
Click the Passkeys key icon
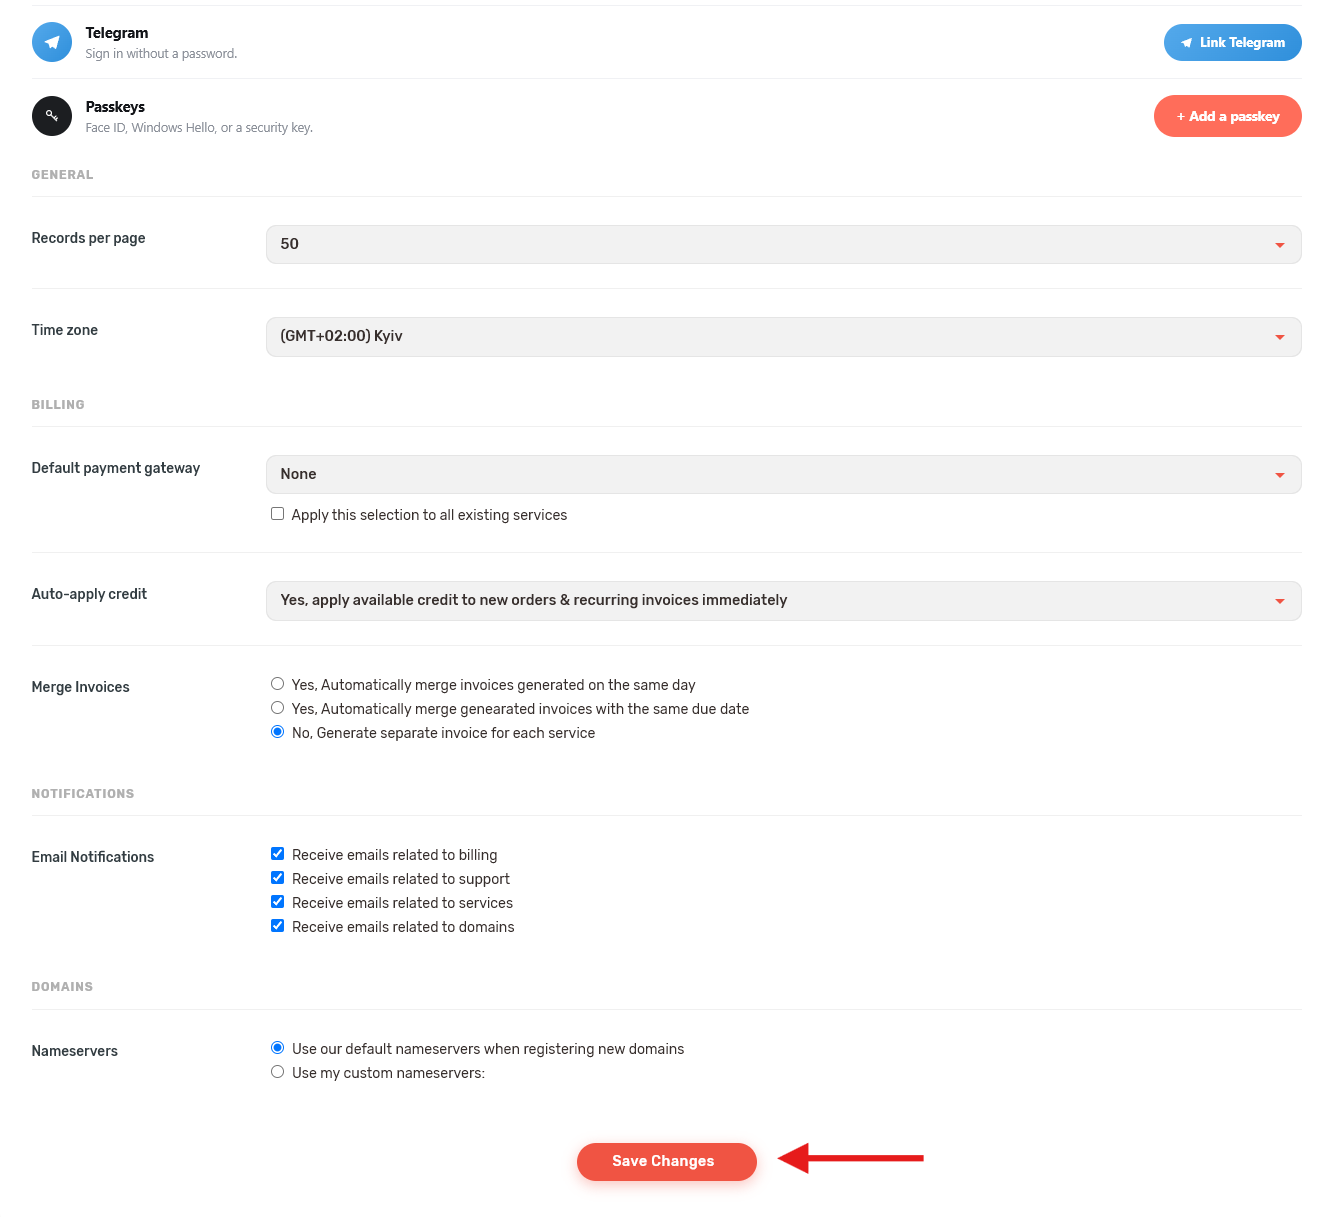click(x=52, y=116)
